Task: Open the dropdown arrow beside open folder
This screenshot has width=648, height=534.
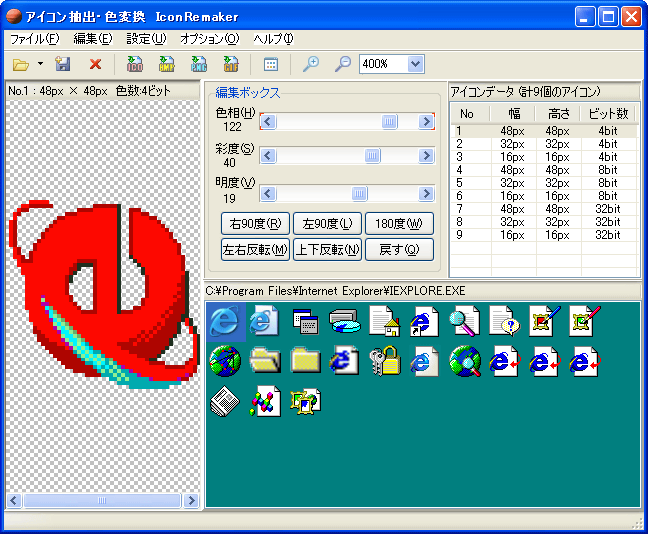Action: point(40,64)
